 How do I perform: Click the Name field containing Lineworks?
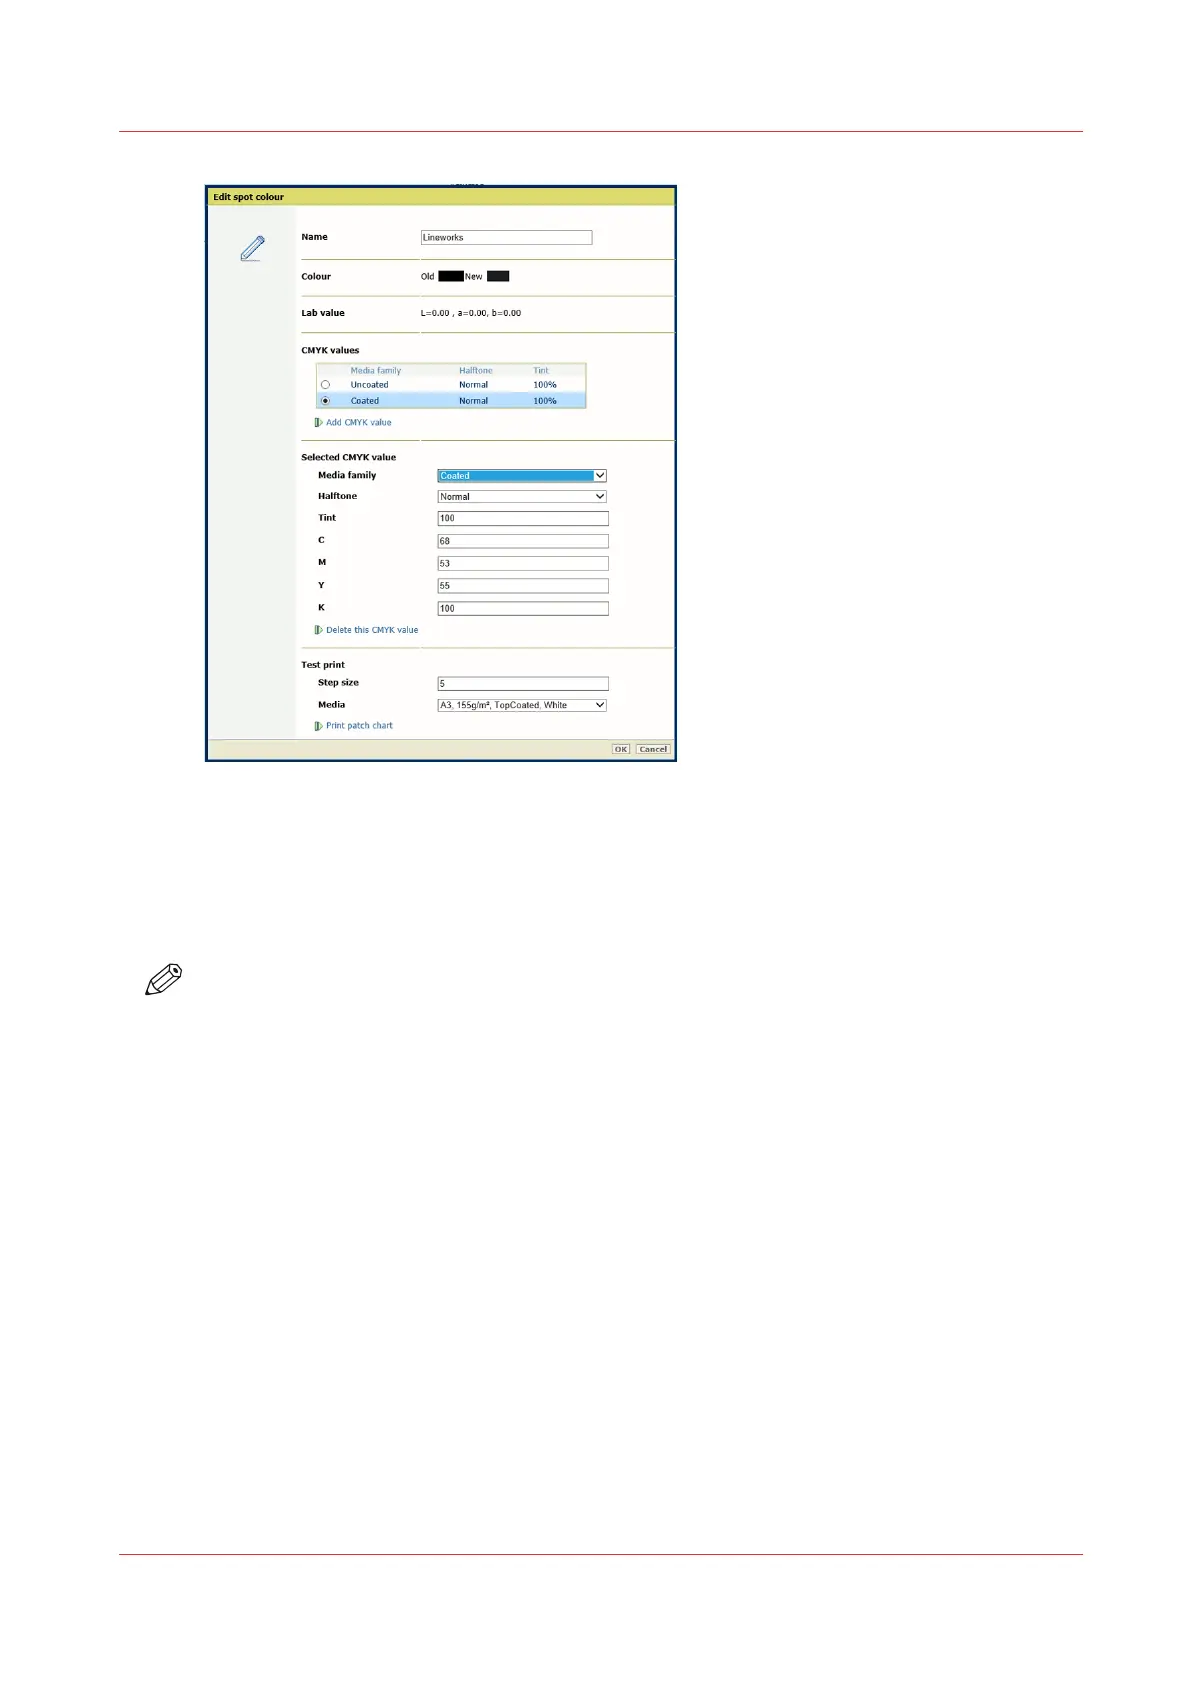pyautogui.click(x=506, y=238)
